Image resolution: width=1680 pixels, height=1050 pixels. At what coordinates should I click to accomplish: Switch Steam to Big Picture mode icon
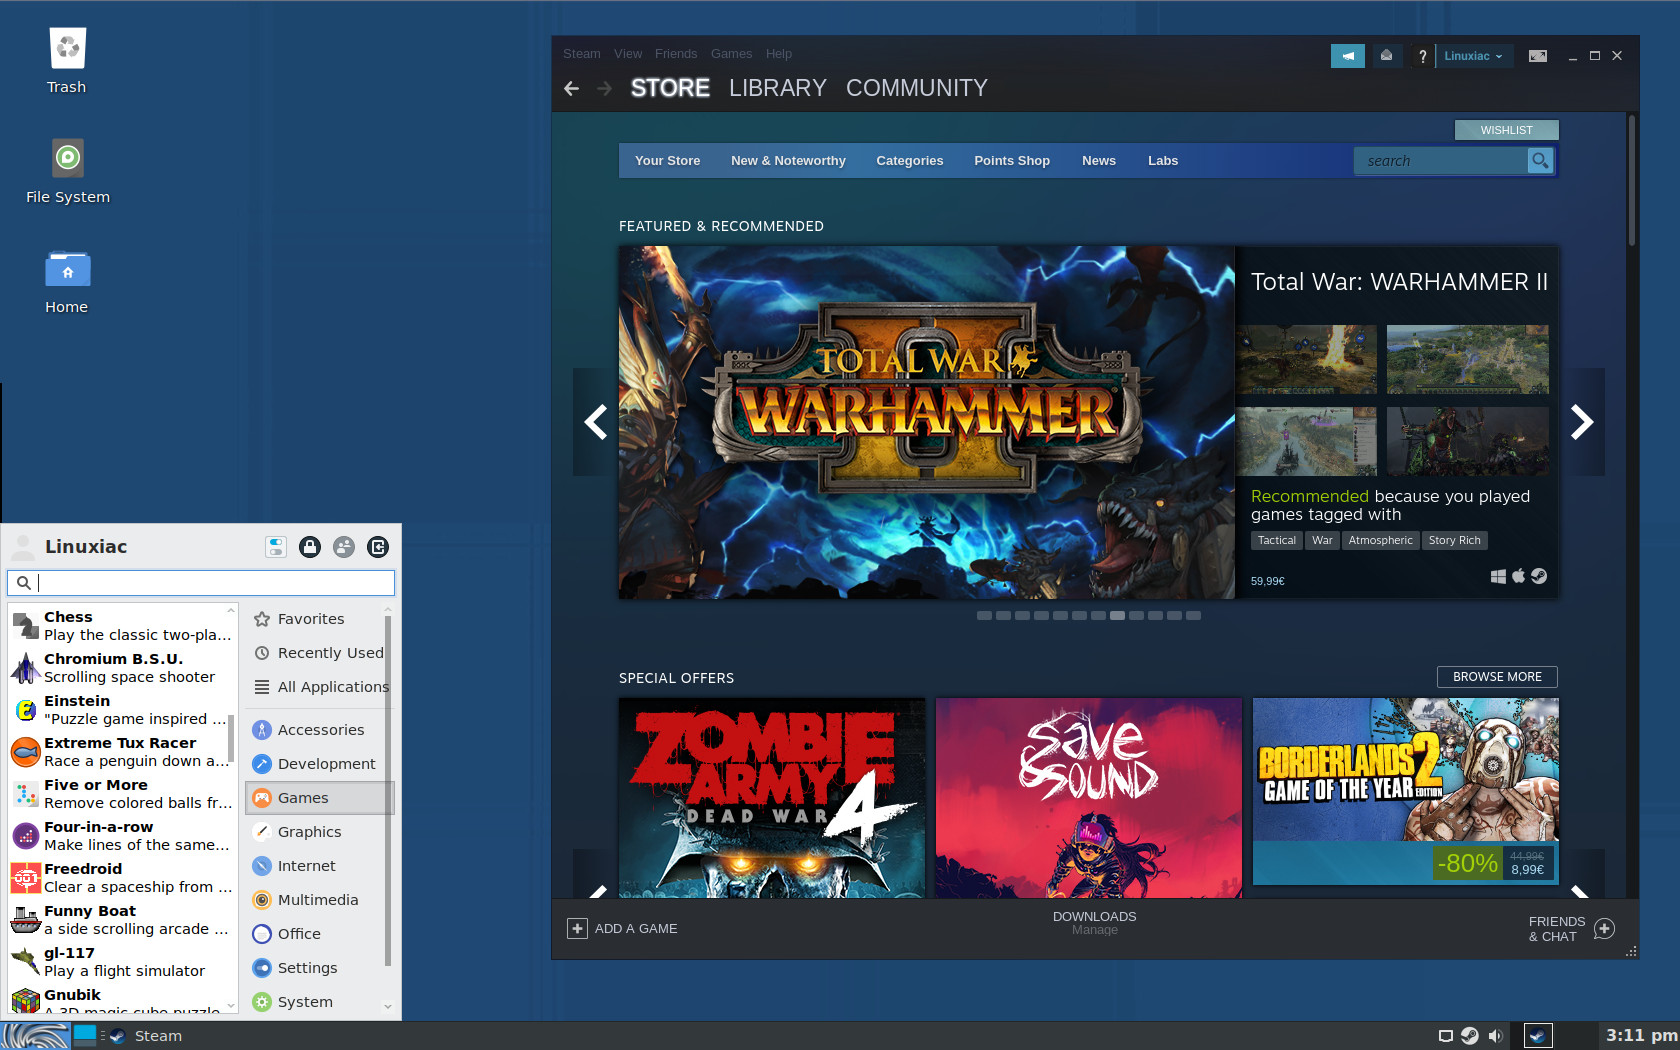pos(1538,56)
